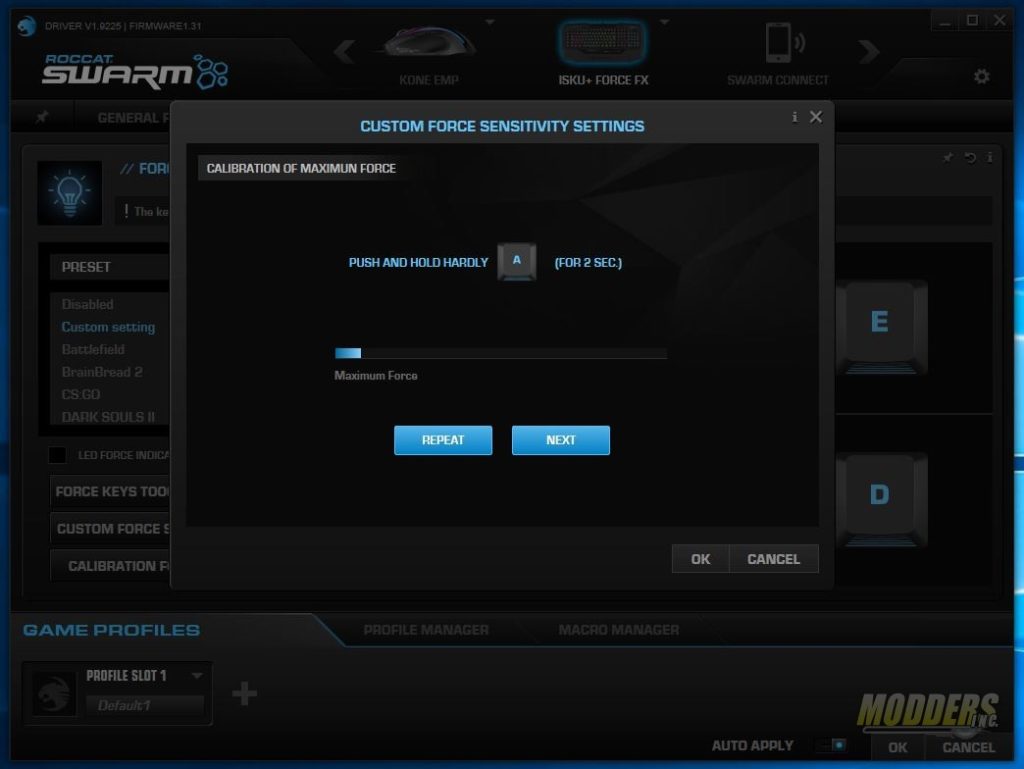Click the reset arrow icon in panel header
Image resolution: width=1024 pixels, height=769 pixels.
click(x=970, y=157)
